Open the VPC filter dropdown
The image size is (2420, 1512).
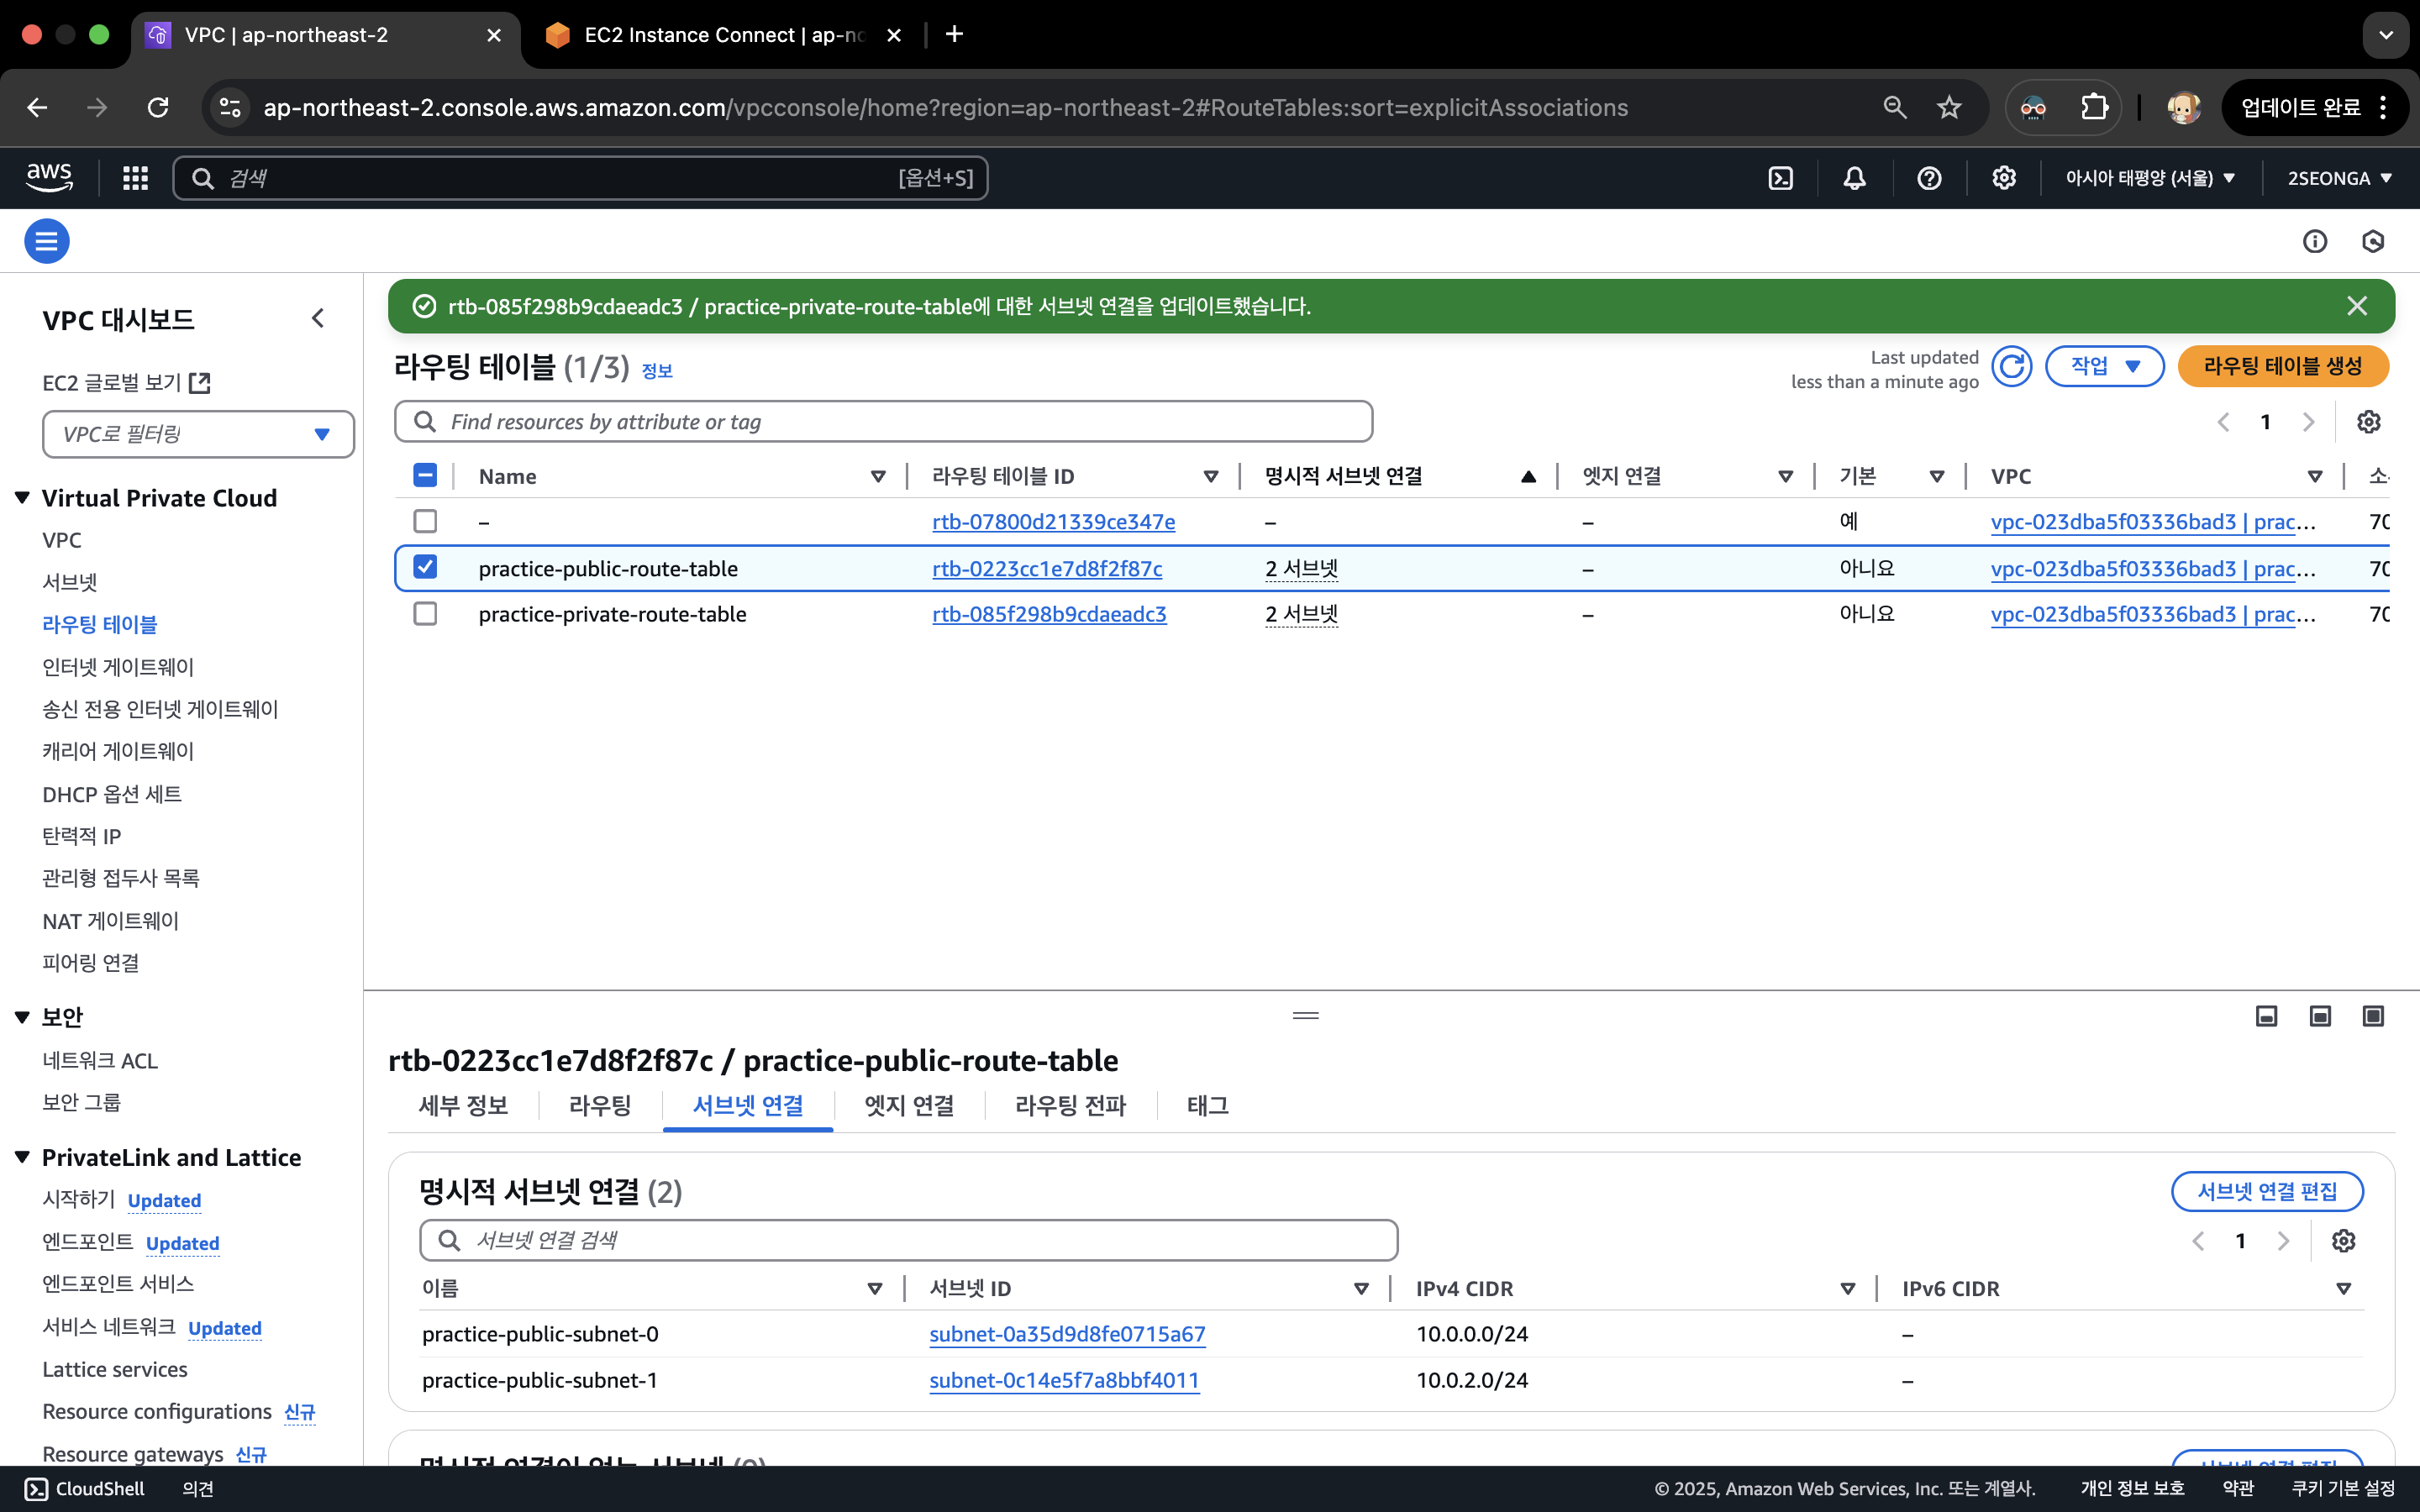point(198,434)
